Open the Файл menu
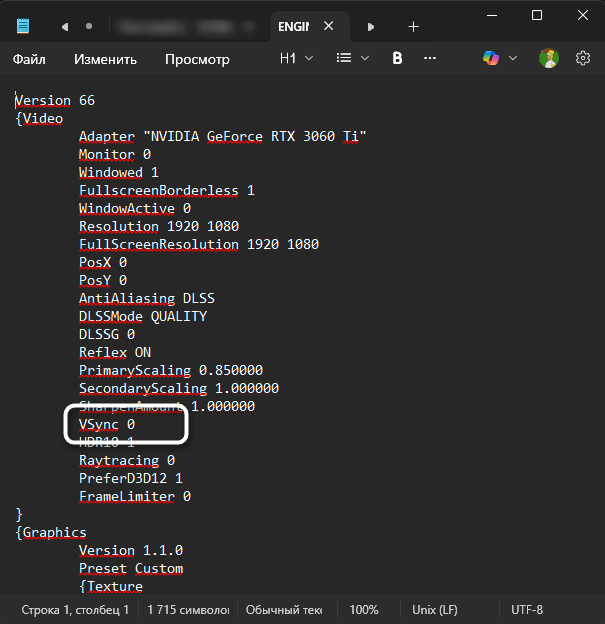 tap(29, 59)
